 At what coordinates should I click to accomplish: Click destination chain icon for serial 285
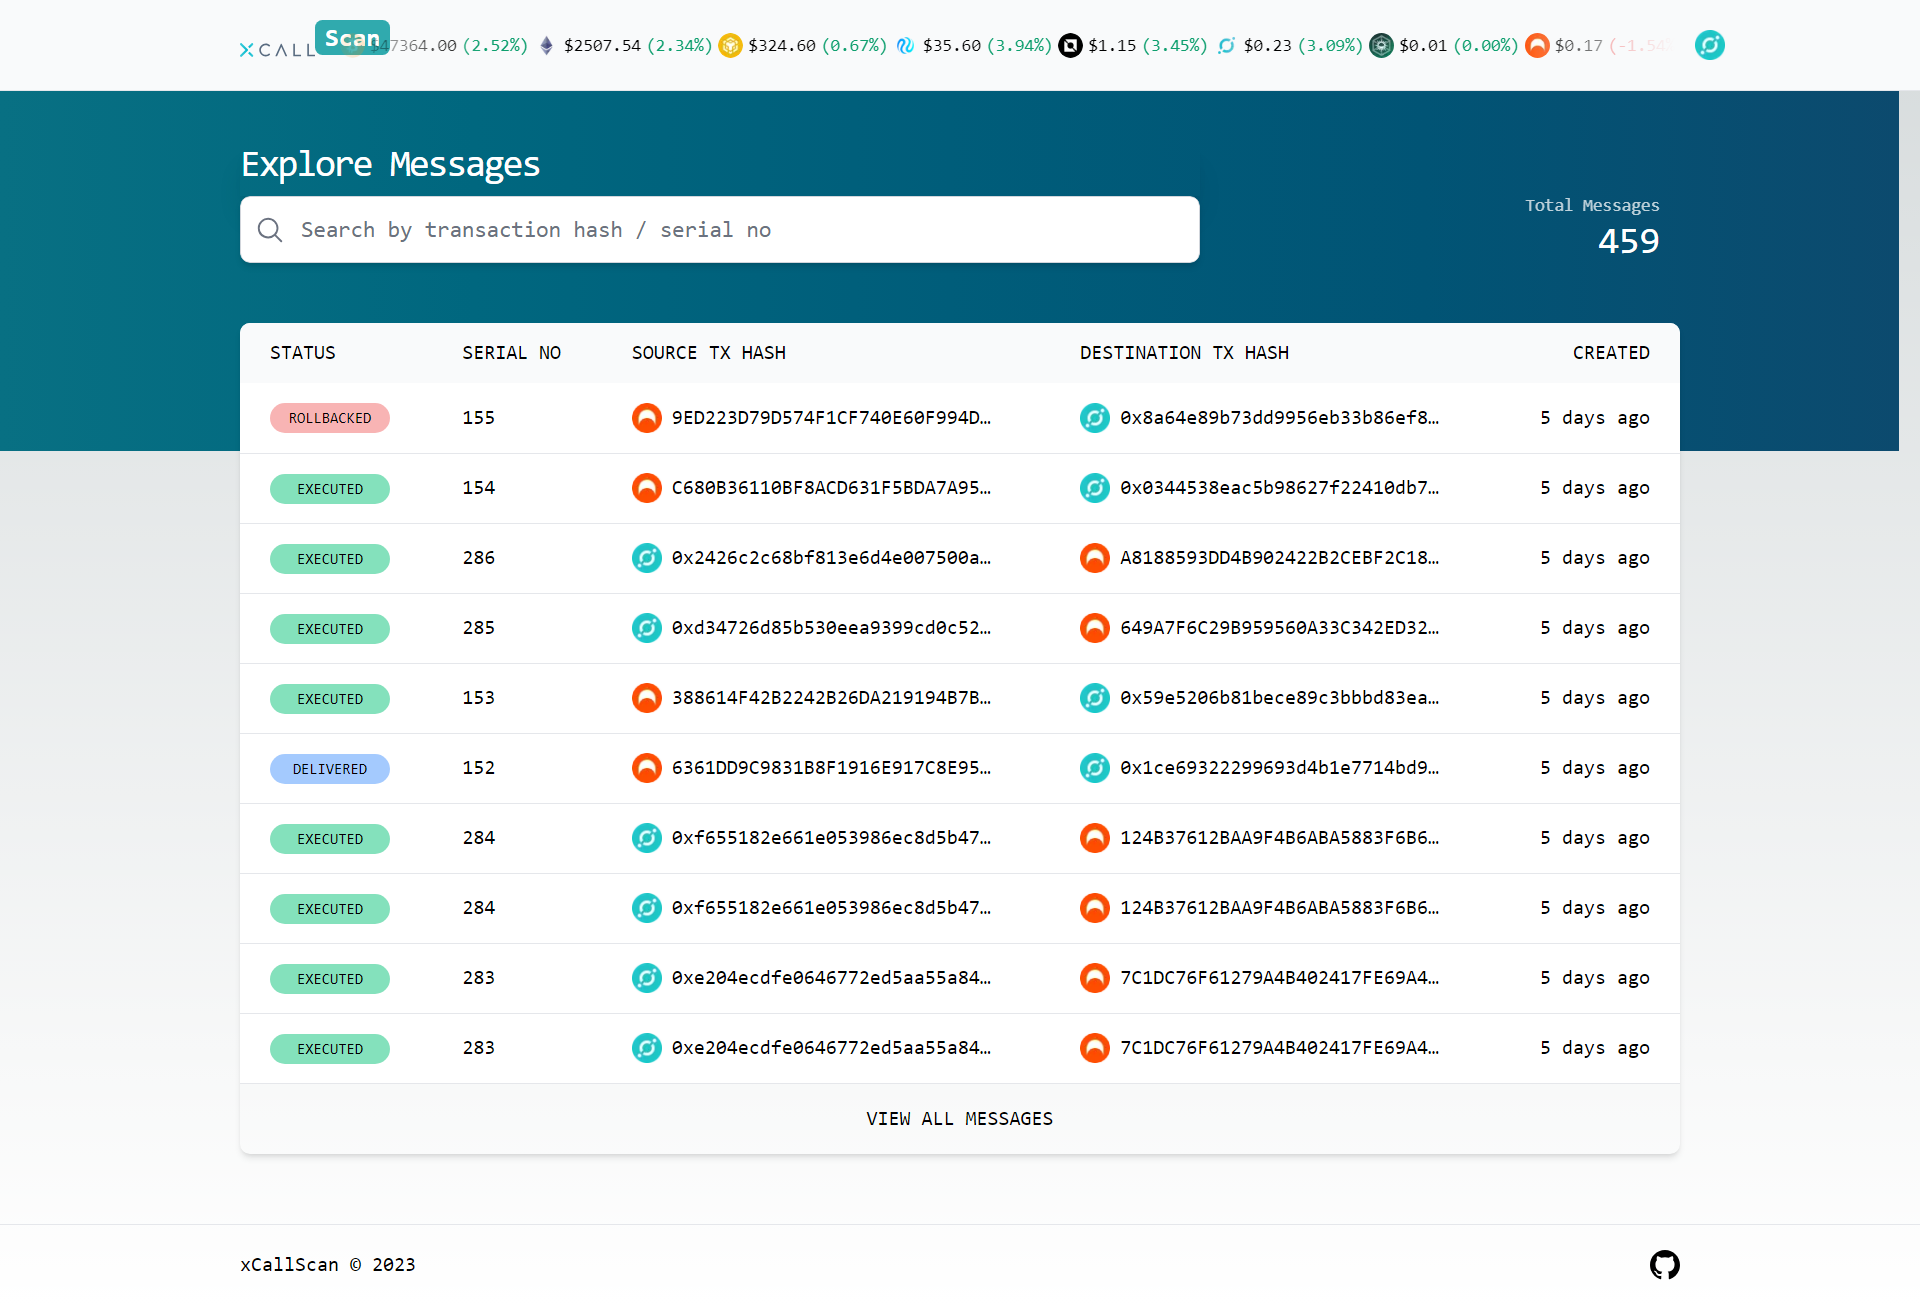coord(1094,628)
